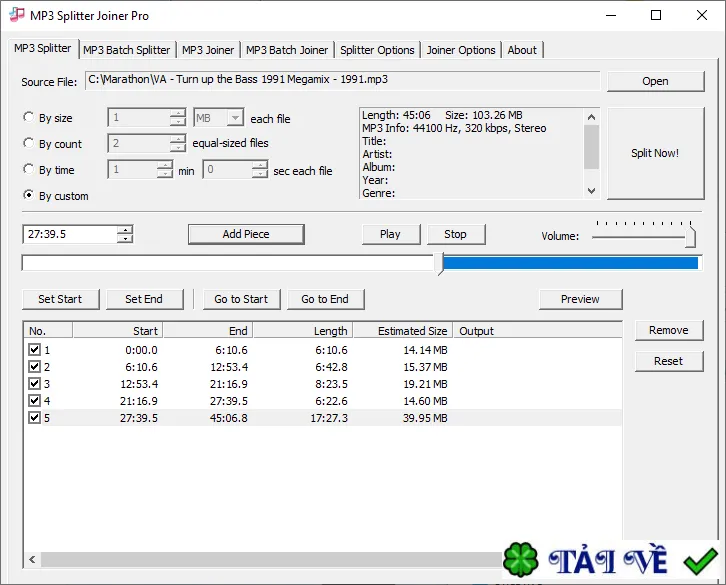Go to the About tab
Image resolution: width=726 pixels, height=585 pixels.
click(x=522, y=50)
